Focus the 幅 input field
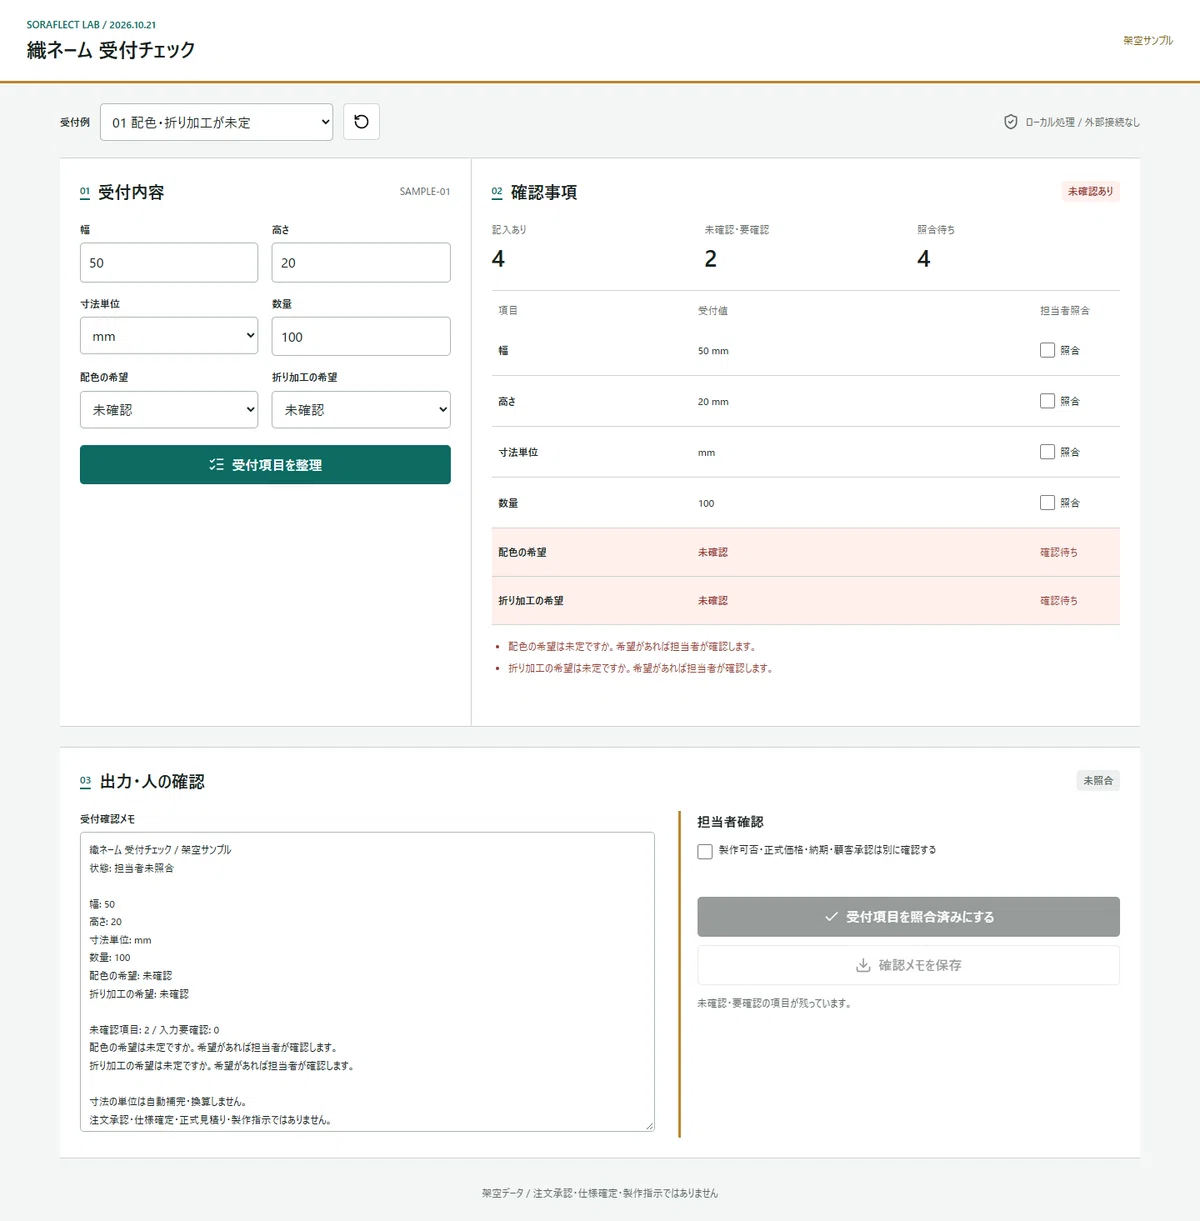Screen dimensions: 1200x1221 [x=169, y=263]
